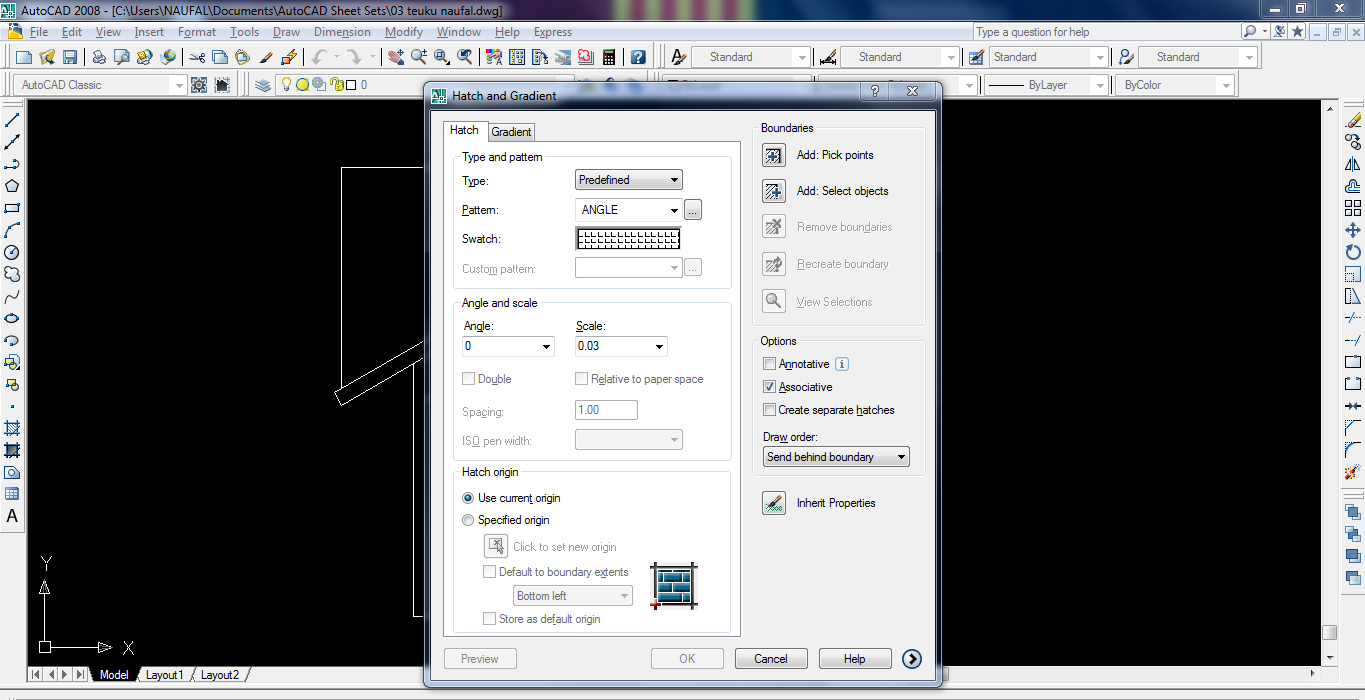Viewport: 1365px width, 700px height.
Task: Select the Spline tool
Action: (x=12, y=296)
